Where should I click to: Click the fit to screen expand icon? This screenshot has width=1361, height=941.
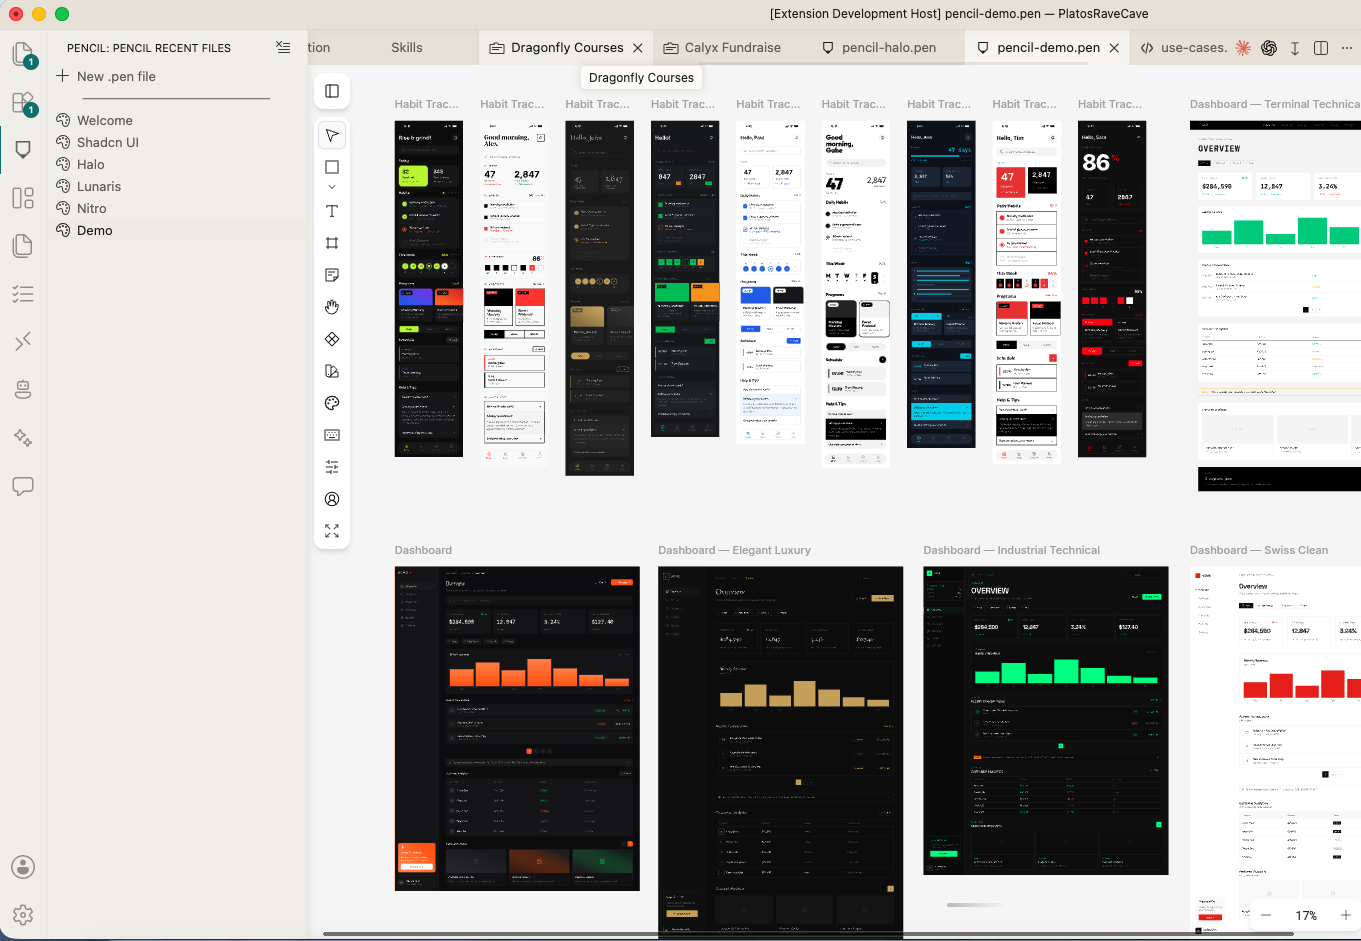[332, 531]
